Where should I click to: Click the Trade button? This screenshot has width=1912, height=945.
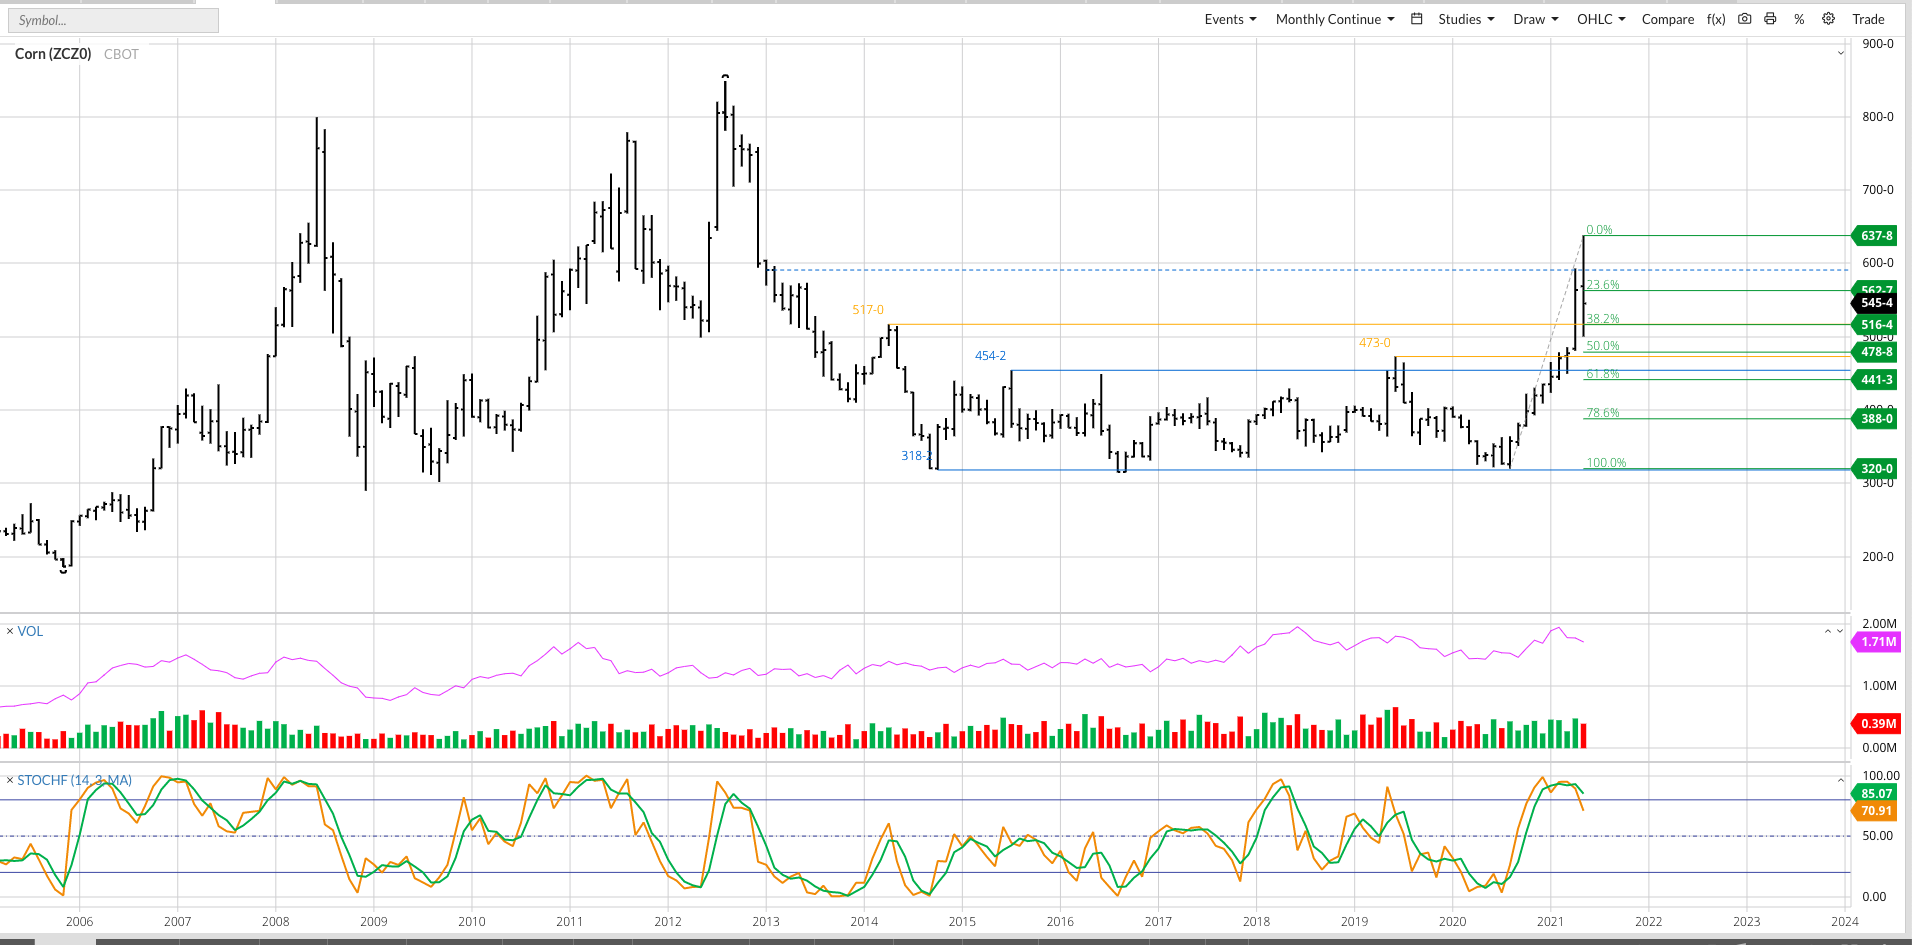pos(1868,19)
